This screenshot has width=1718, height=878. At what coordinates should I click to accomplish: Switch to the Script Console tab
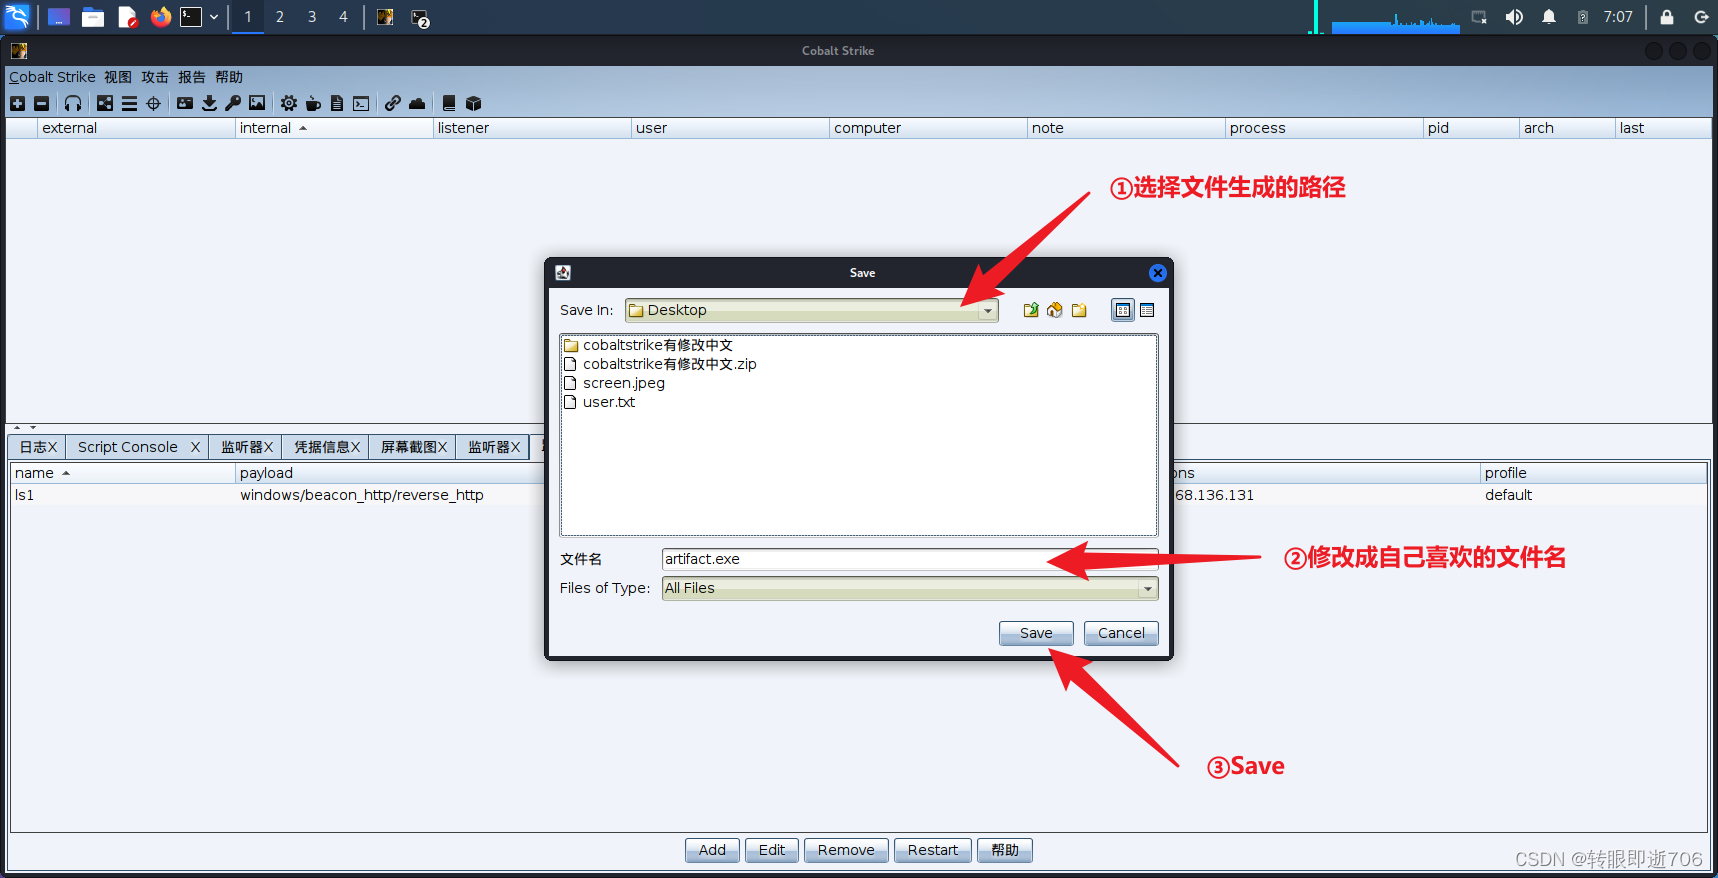click(x=138, y=447)
